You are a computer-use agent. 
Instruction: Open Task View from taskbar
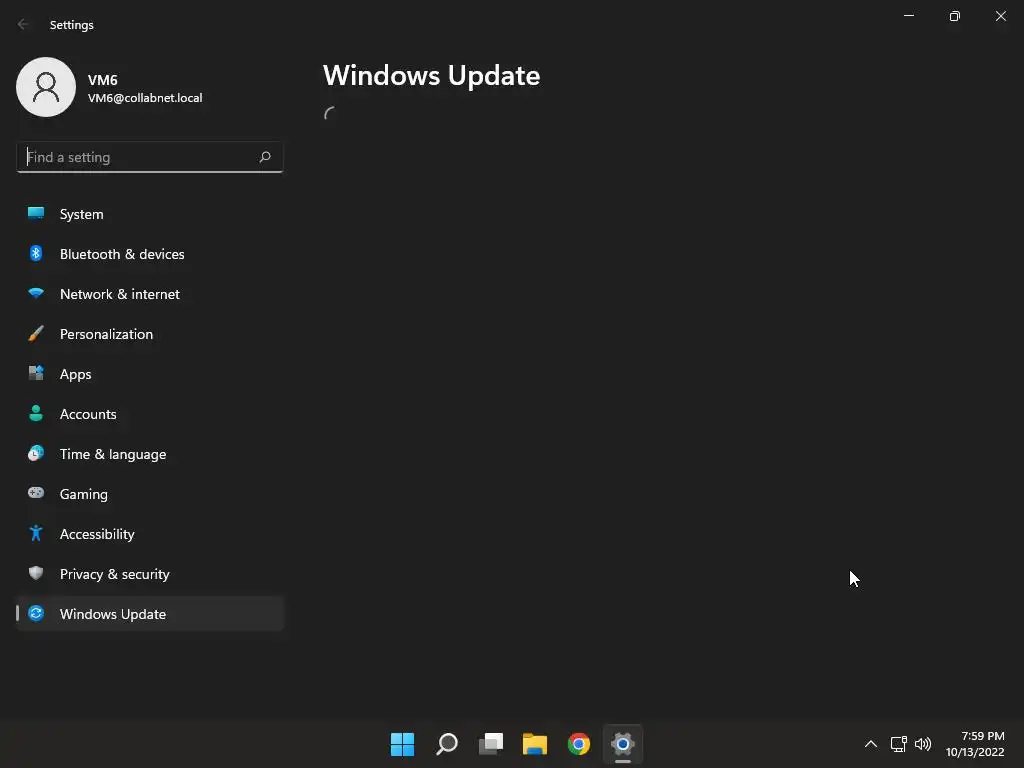point(490,744)
